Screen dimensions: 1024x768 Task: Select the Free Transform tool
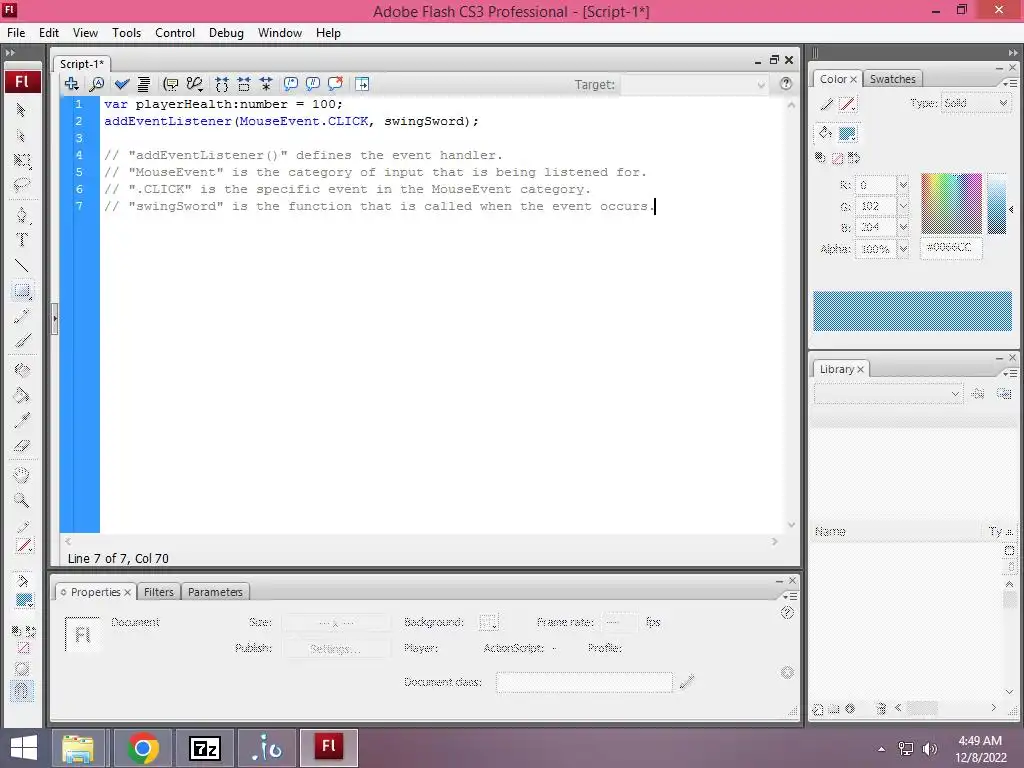(22, 161)
